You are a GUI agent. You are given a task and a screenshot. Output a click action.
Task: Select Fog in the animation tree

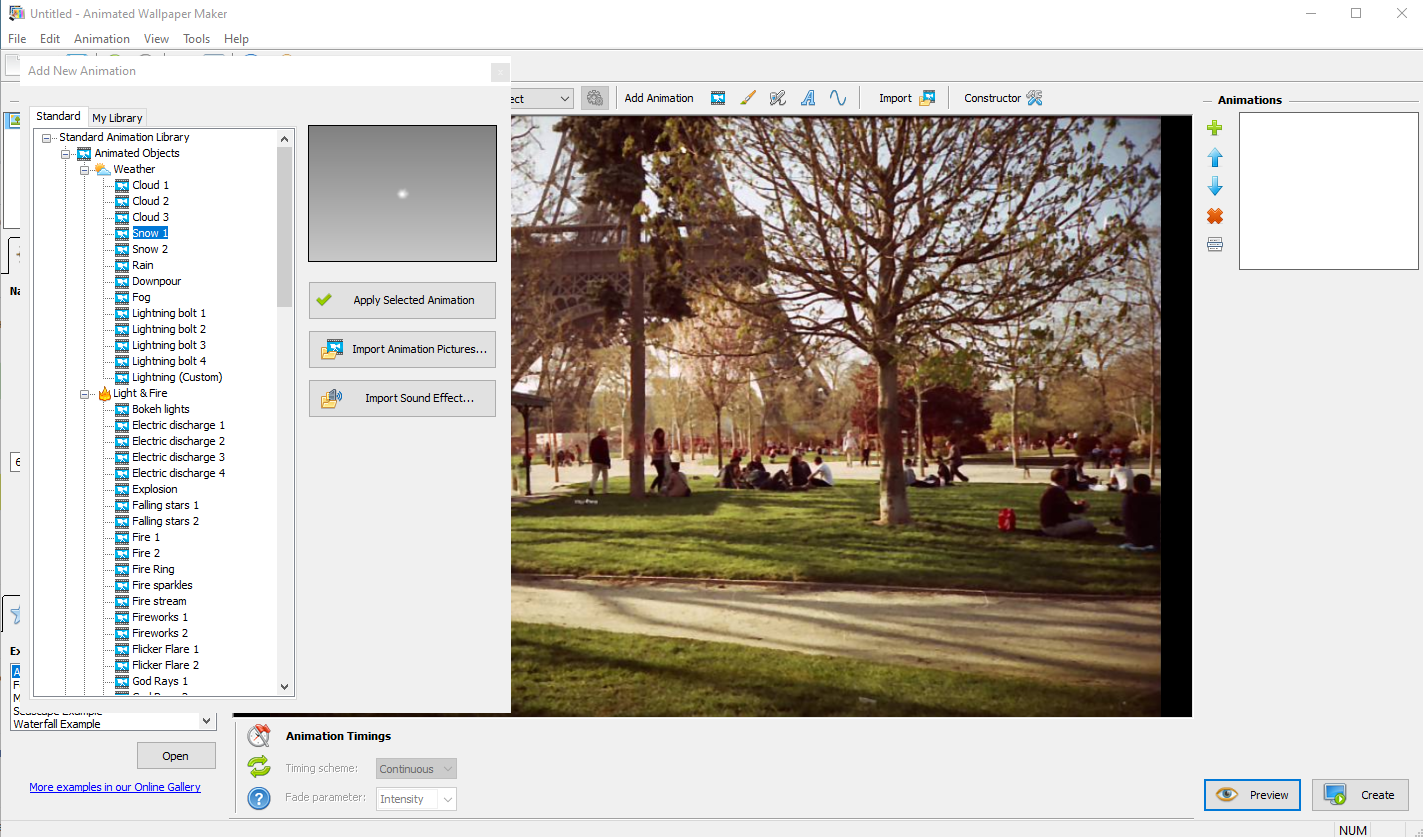(141, 297)
